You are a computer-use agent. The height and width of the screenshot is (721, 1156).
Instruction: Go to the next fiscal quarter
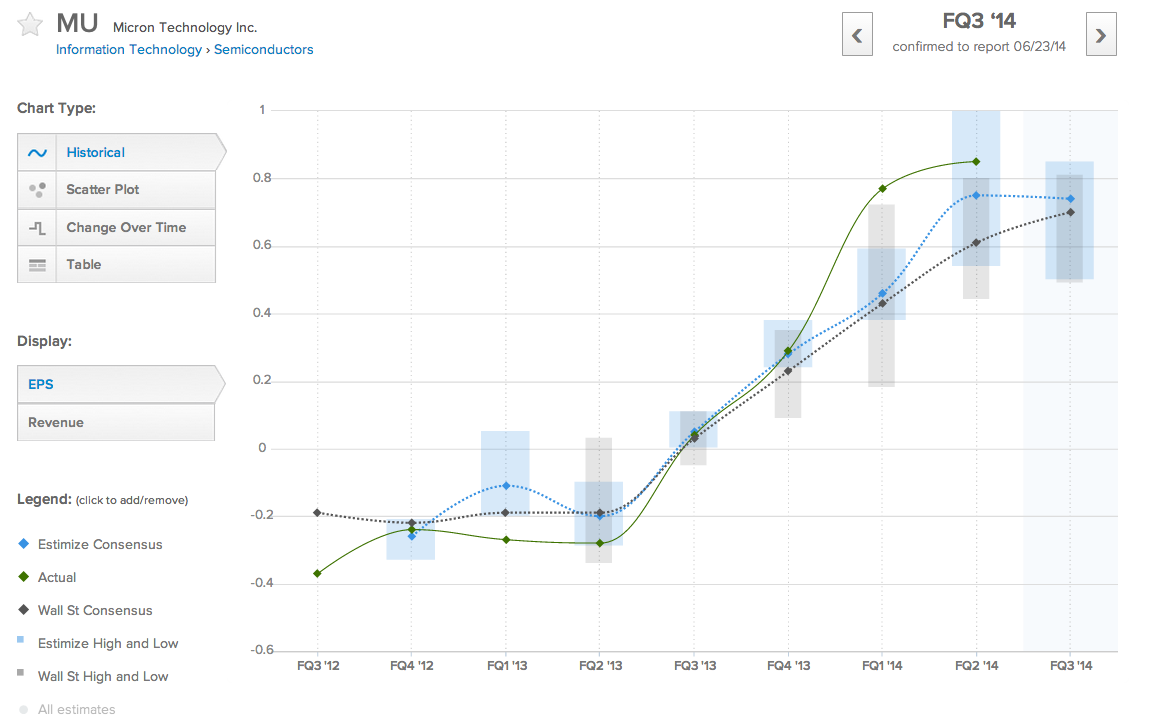[1101, 34]
